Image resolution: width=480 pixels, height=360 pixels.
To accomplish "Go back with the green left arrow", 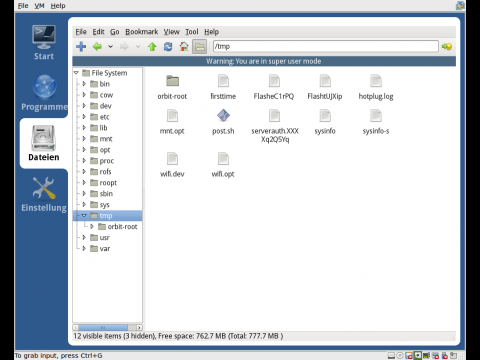I will (97, 47).
